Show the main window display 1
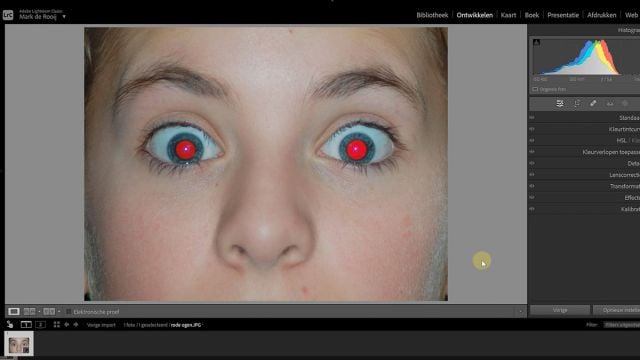Screen dimensions: 640x360 [x=26, y=325]
